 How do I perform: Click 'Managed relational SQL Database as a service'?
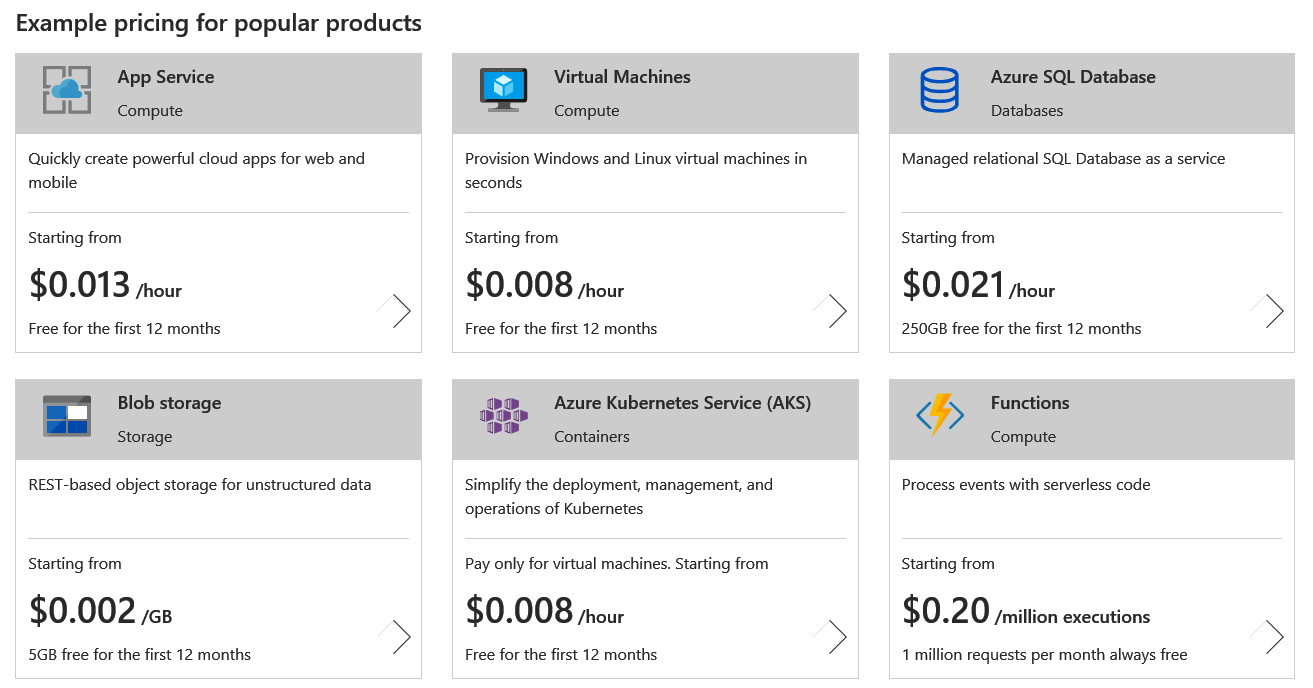click(x=1063, y=158)
